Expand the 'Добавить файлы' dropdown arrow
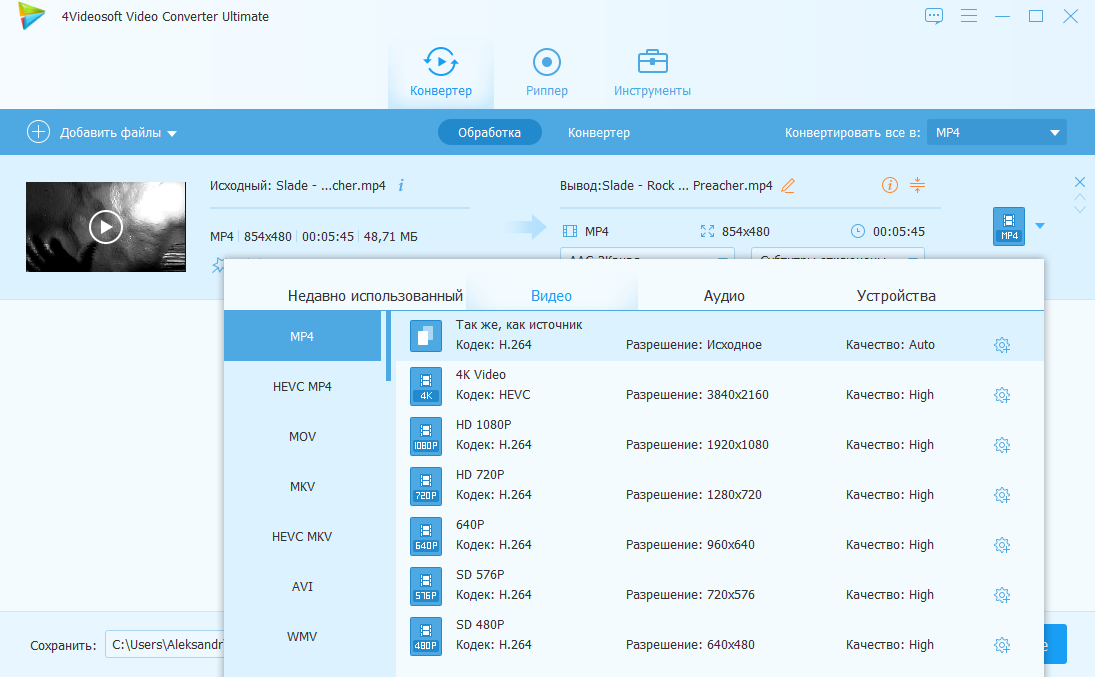1095x677 pixels. (172, 133)
